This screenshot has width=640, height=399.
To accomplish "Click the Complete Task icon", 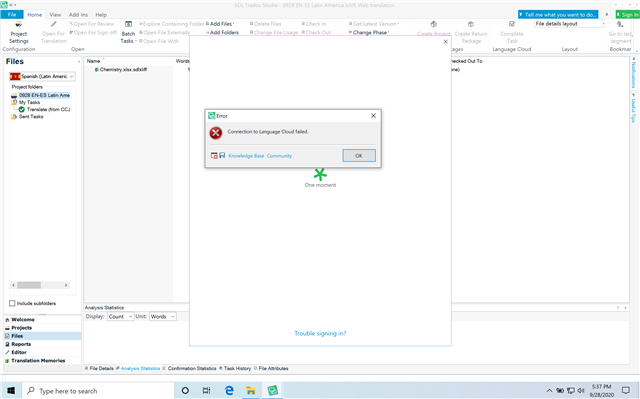I will pos(511,24).
